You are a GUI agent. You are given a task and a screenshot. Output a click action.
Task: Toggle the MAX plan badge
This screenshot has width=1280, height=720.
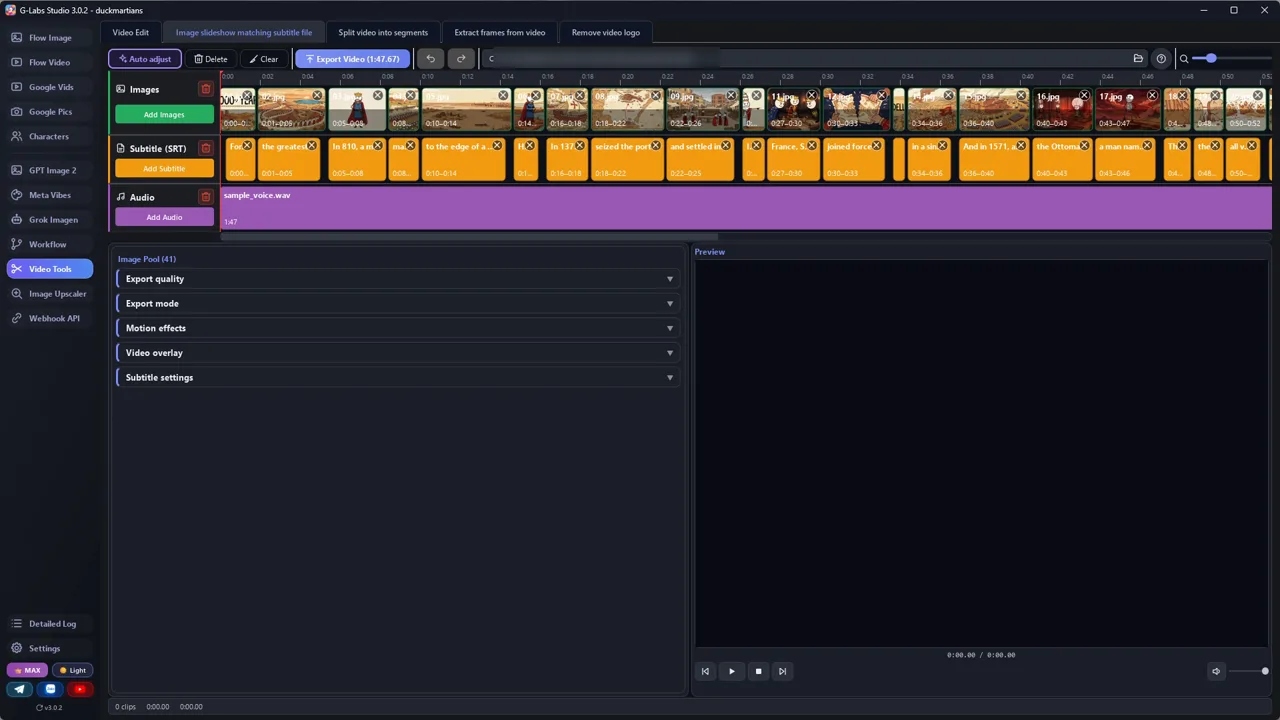[27, 670]
